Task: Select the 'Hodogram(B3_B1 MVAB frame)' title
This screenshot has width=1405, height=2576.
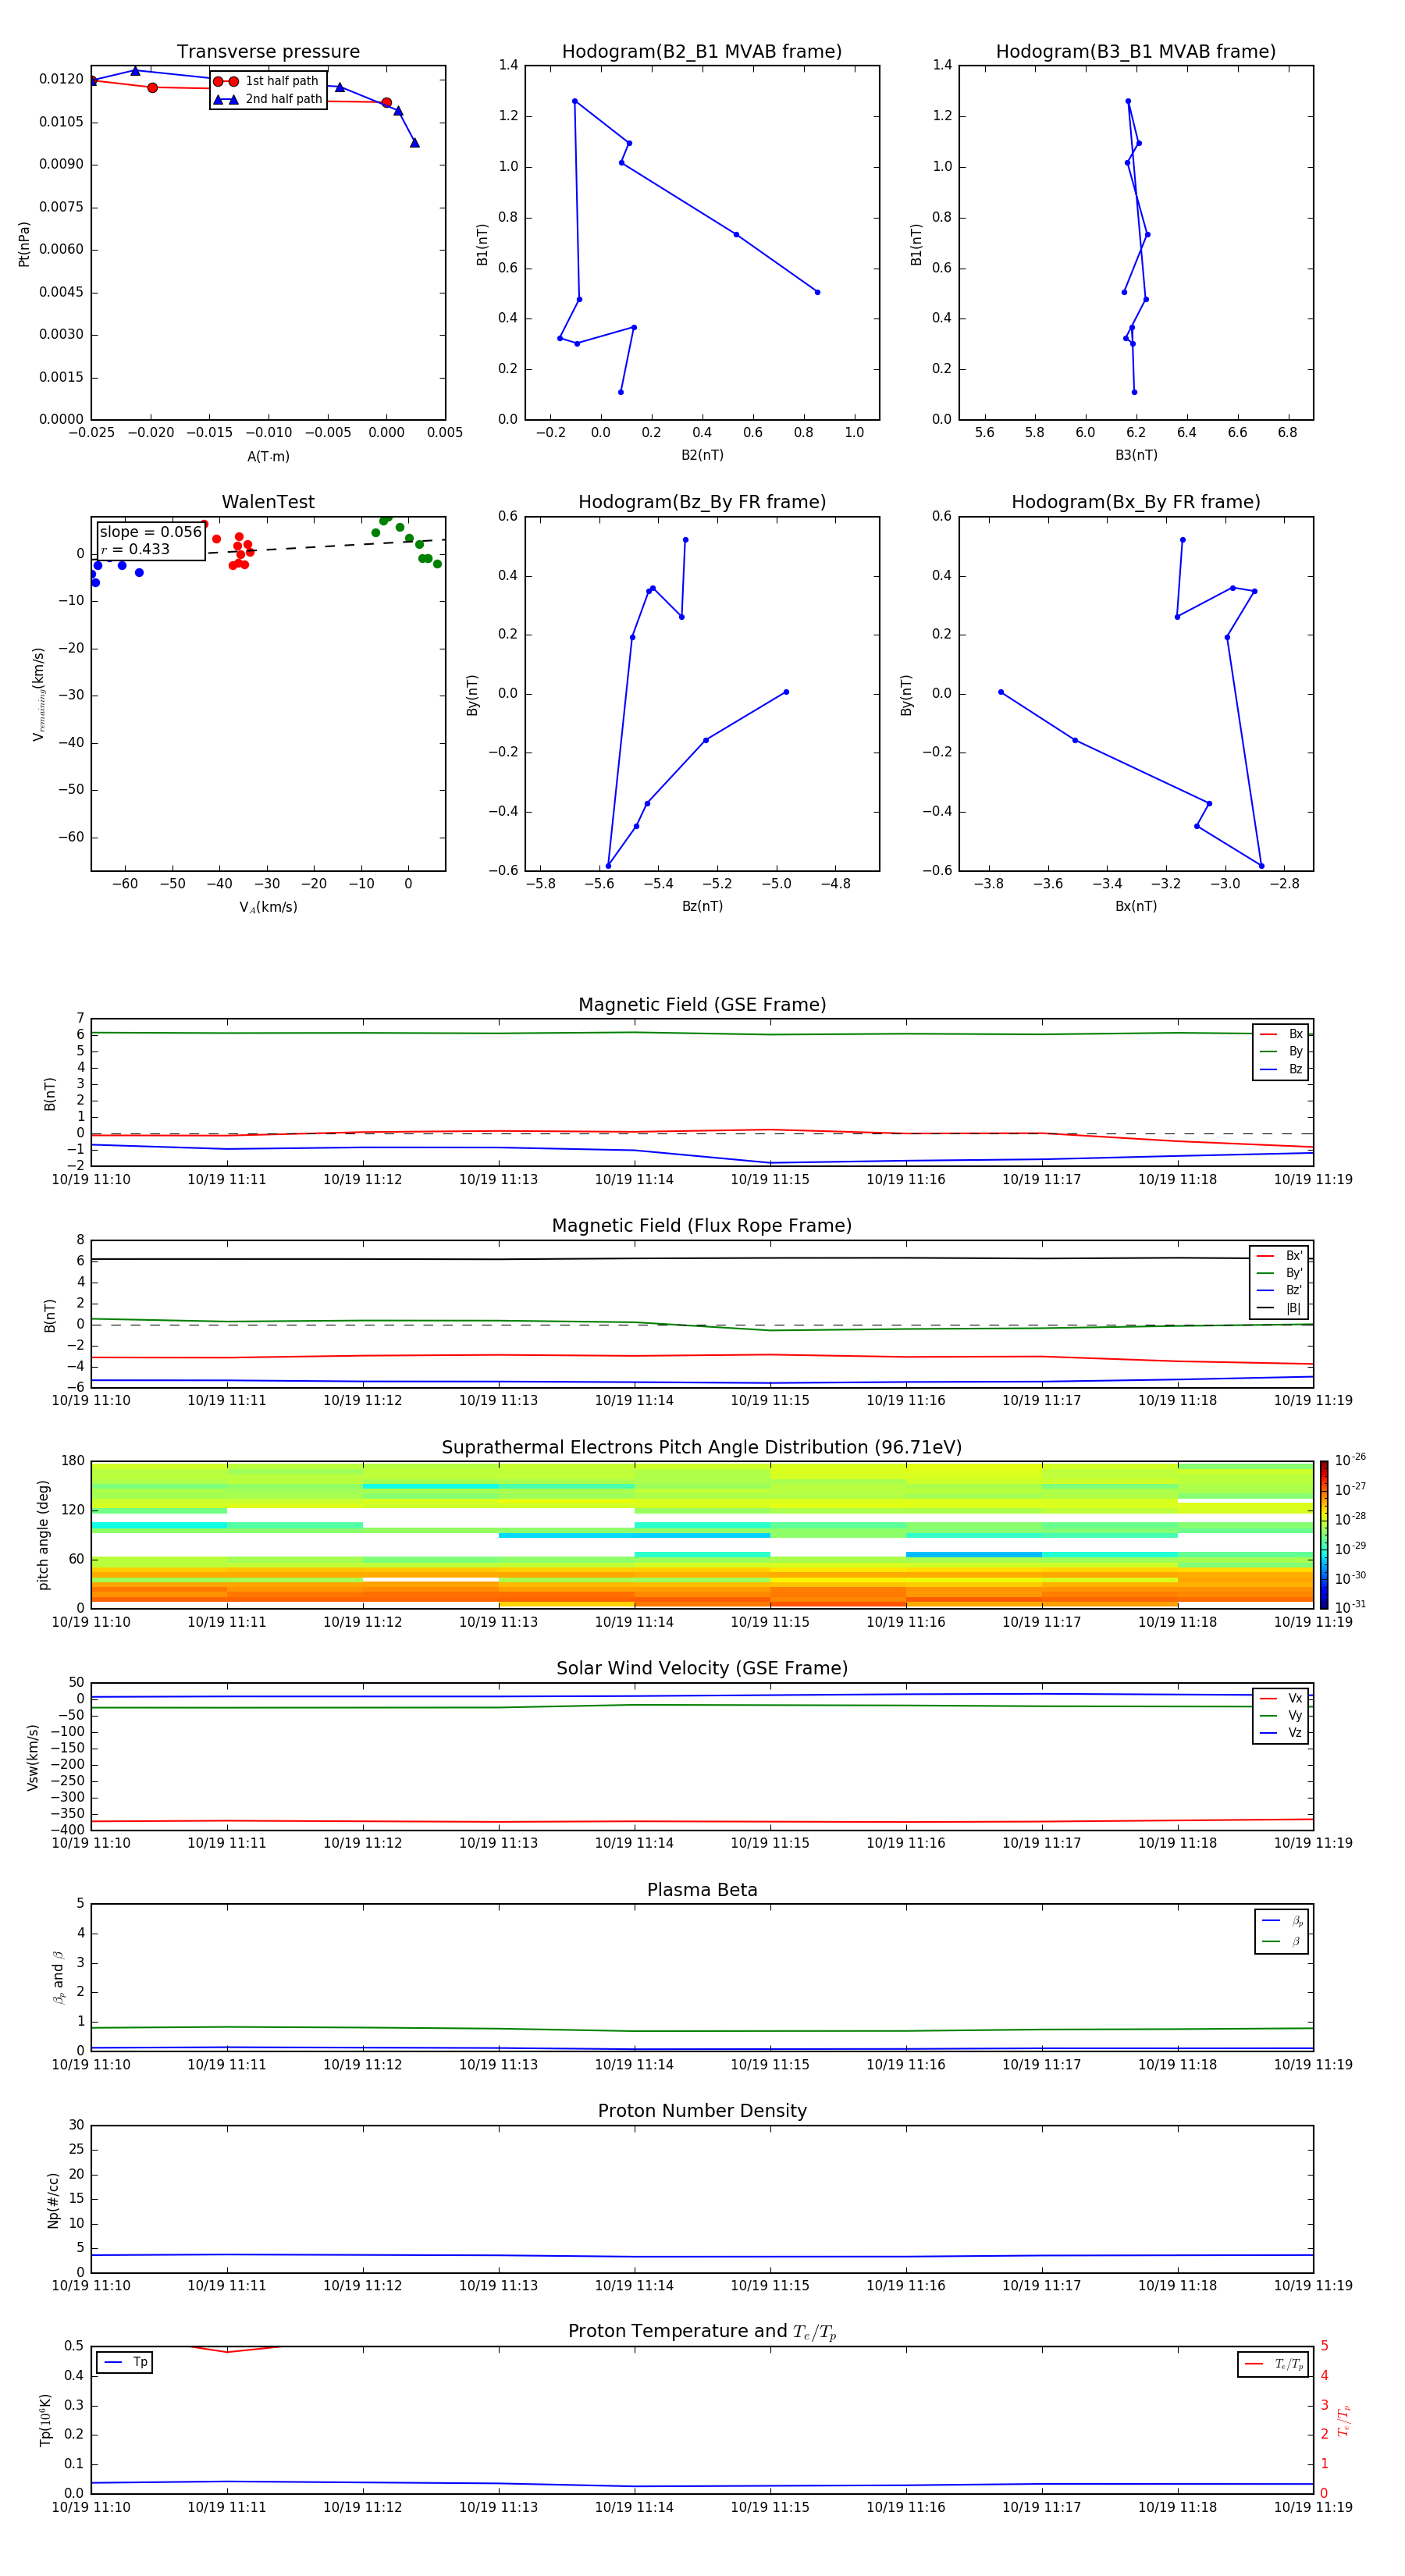Action: click(1136, 52)
